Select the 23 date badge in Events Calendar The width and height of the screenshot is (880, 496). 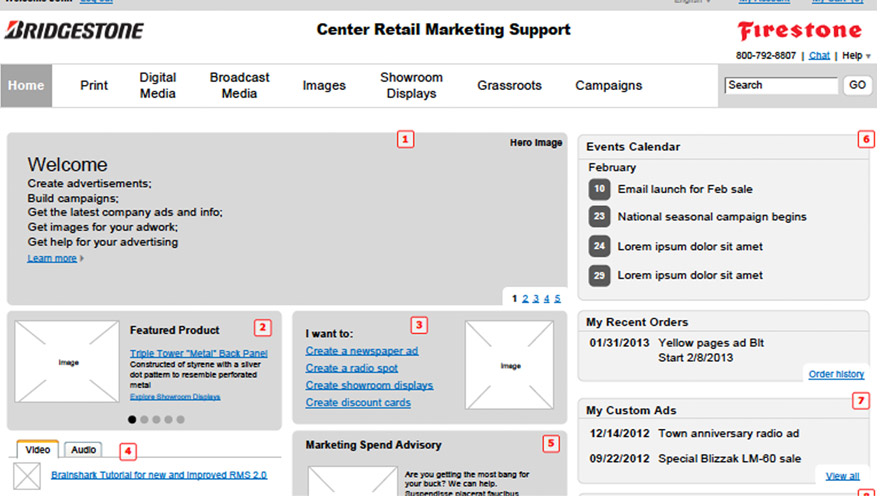tap(599, 217)
